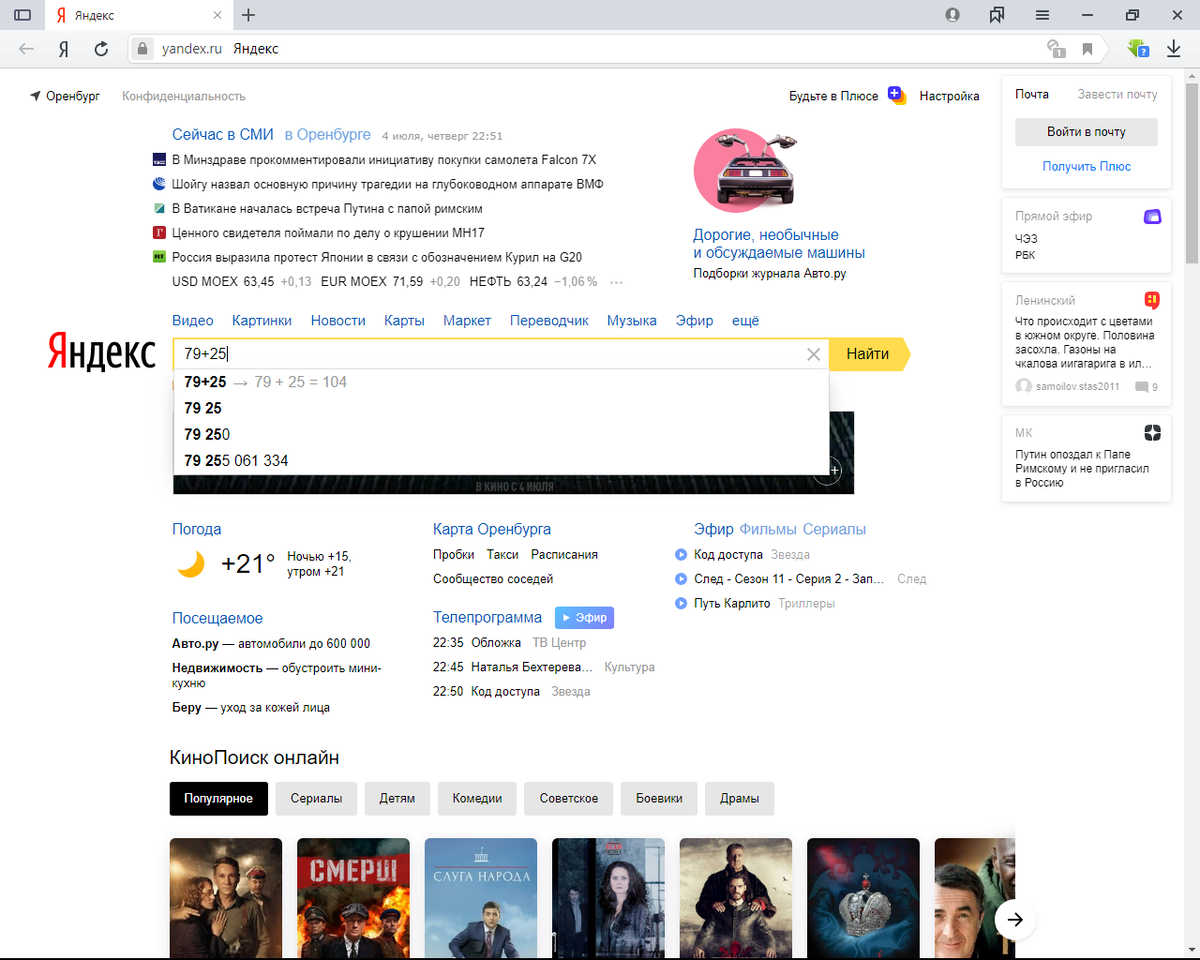Click the Завести почту link
The image size is (1200, 960).
tap(1117, 94)
